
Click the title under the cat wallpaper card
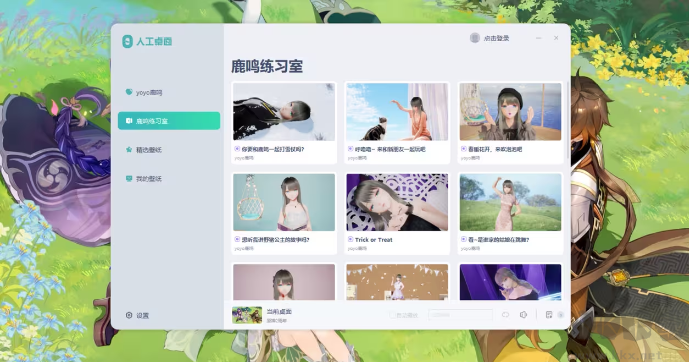click(390, 149)
